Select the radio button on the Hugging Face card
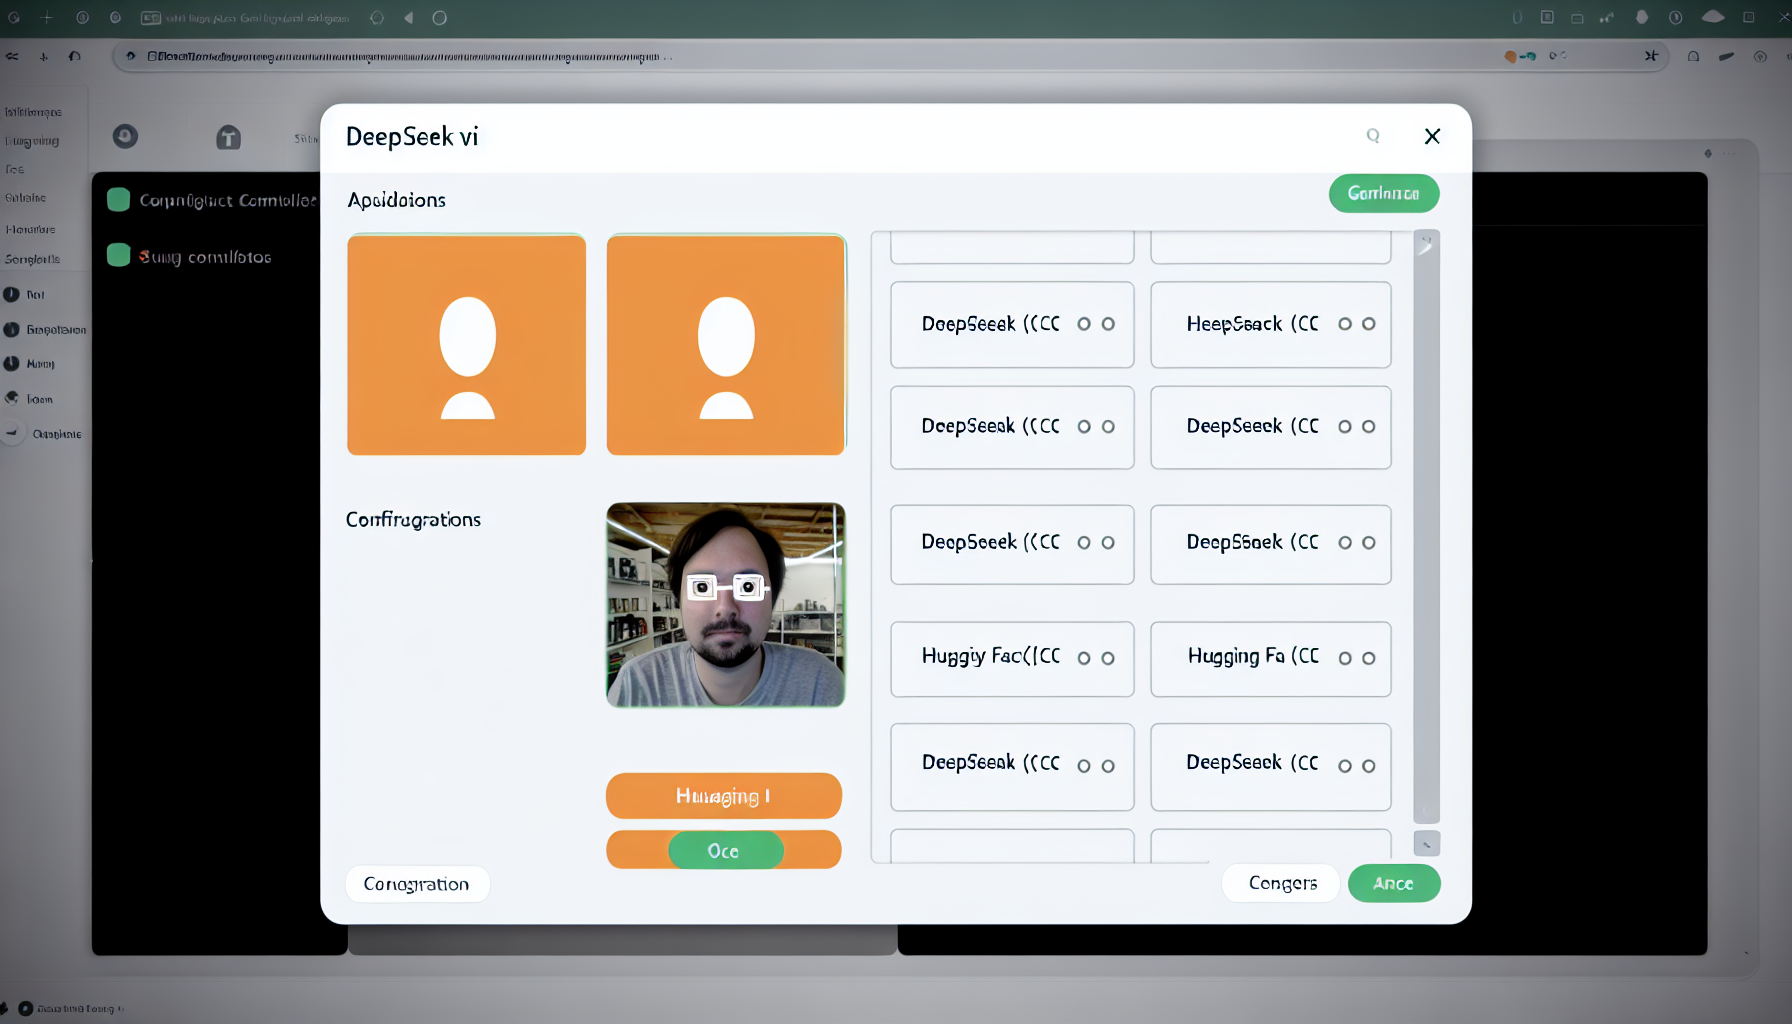The width and height of the screenshot is (1792, 1024). 1084,659
